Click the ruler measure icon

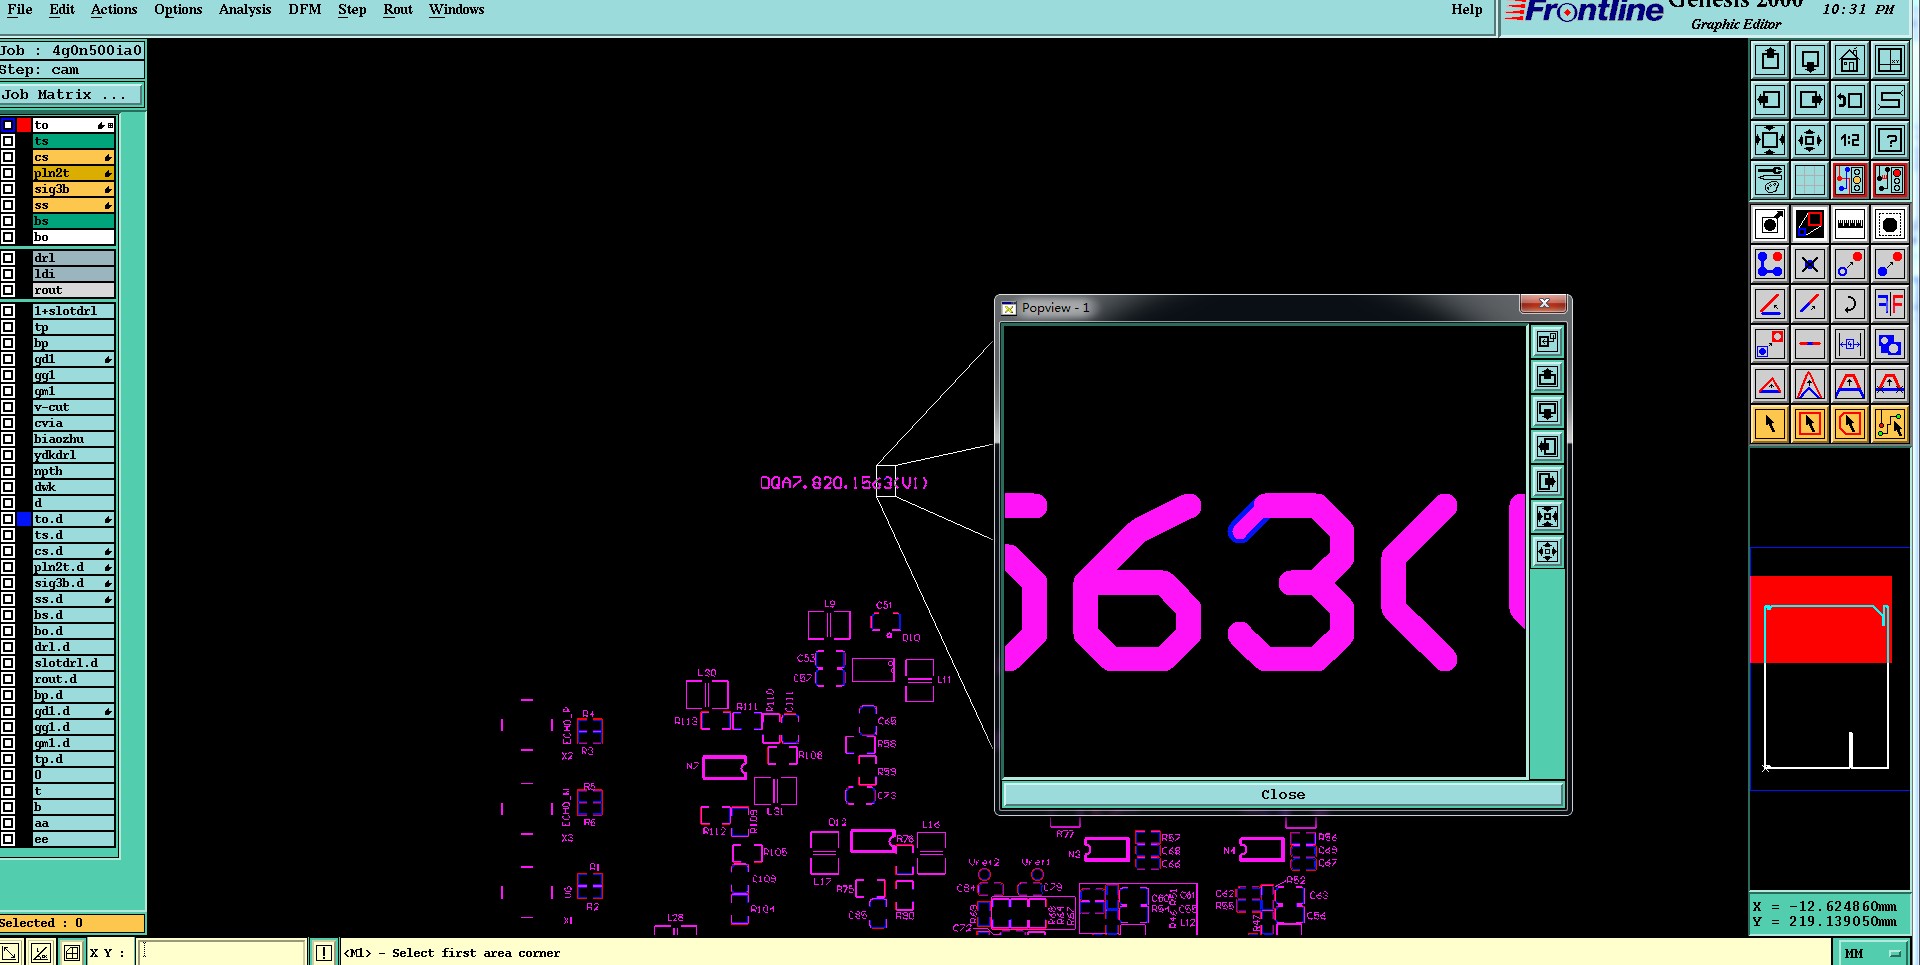pyautogui.click(x=1850, y=224)
